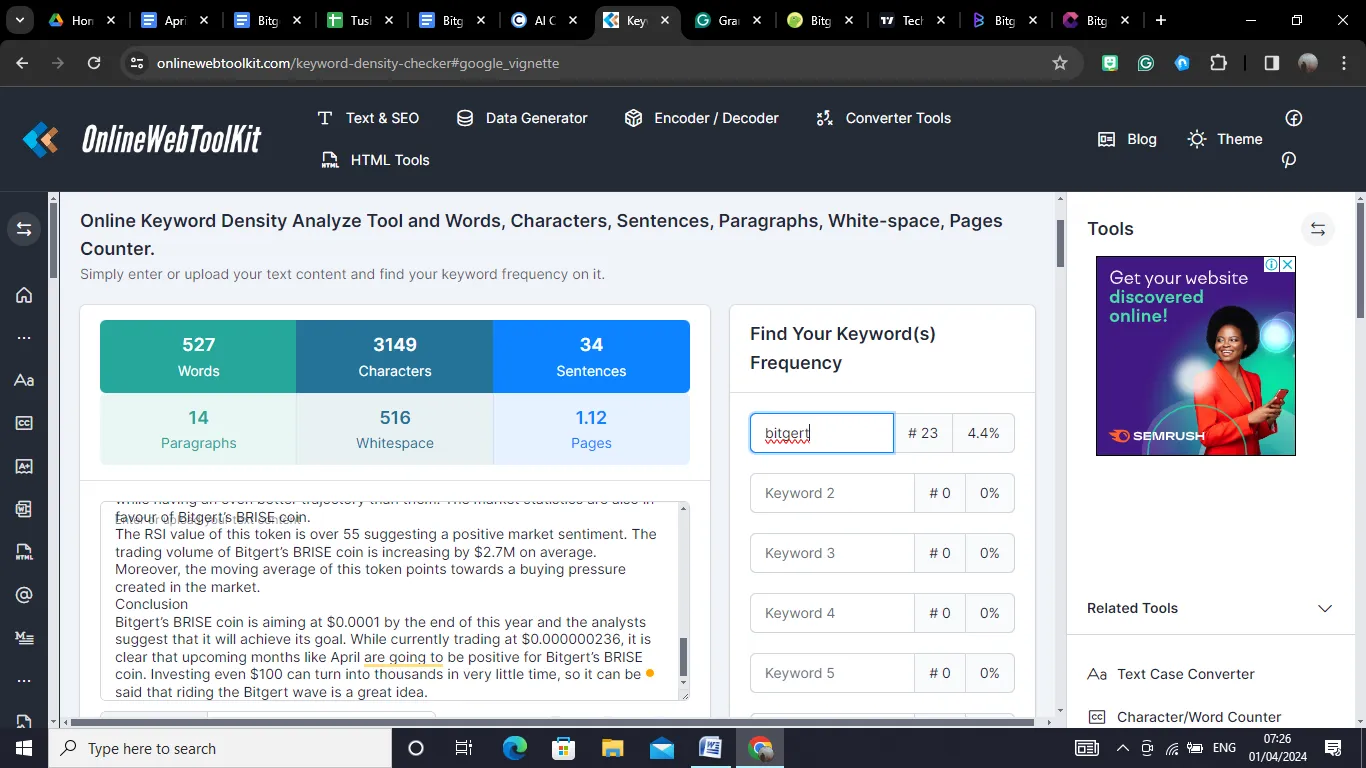Open the browser Extensions puzzle icon
The height and width of the screenshot is (768, 1366).
click(1218, 63)
